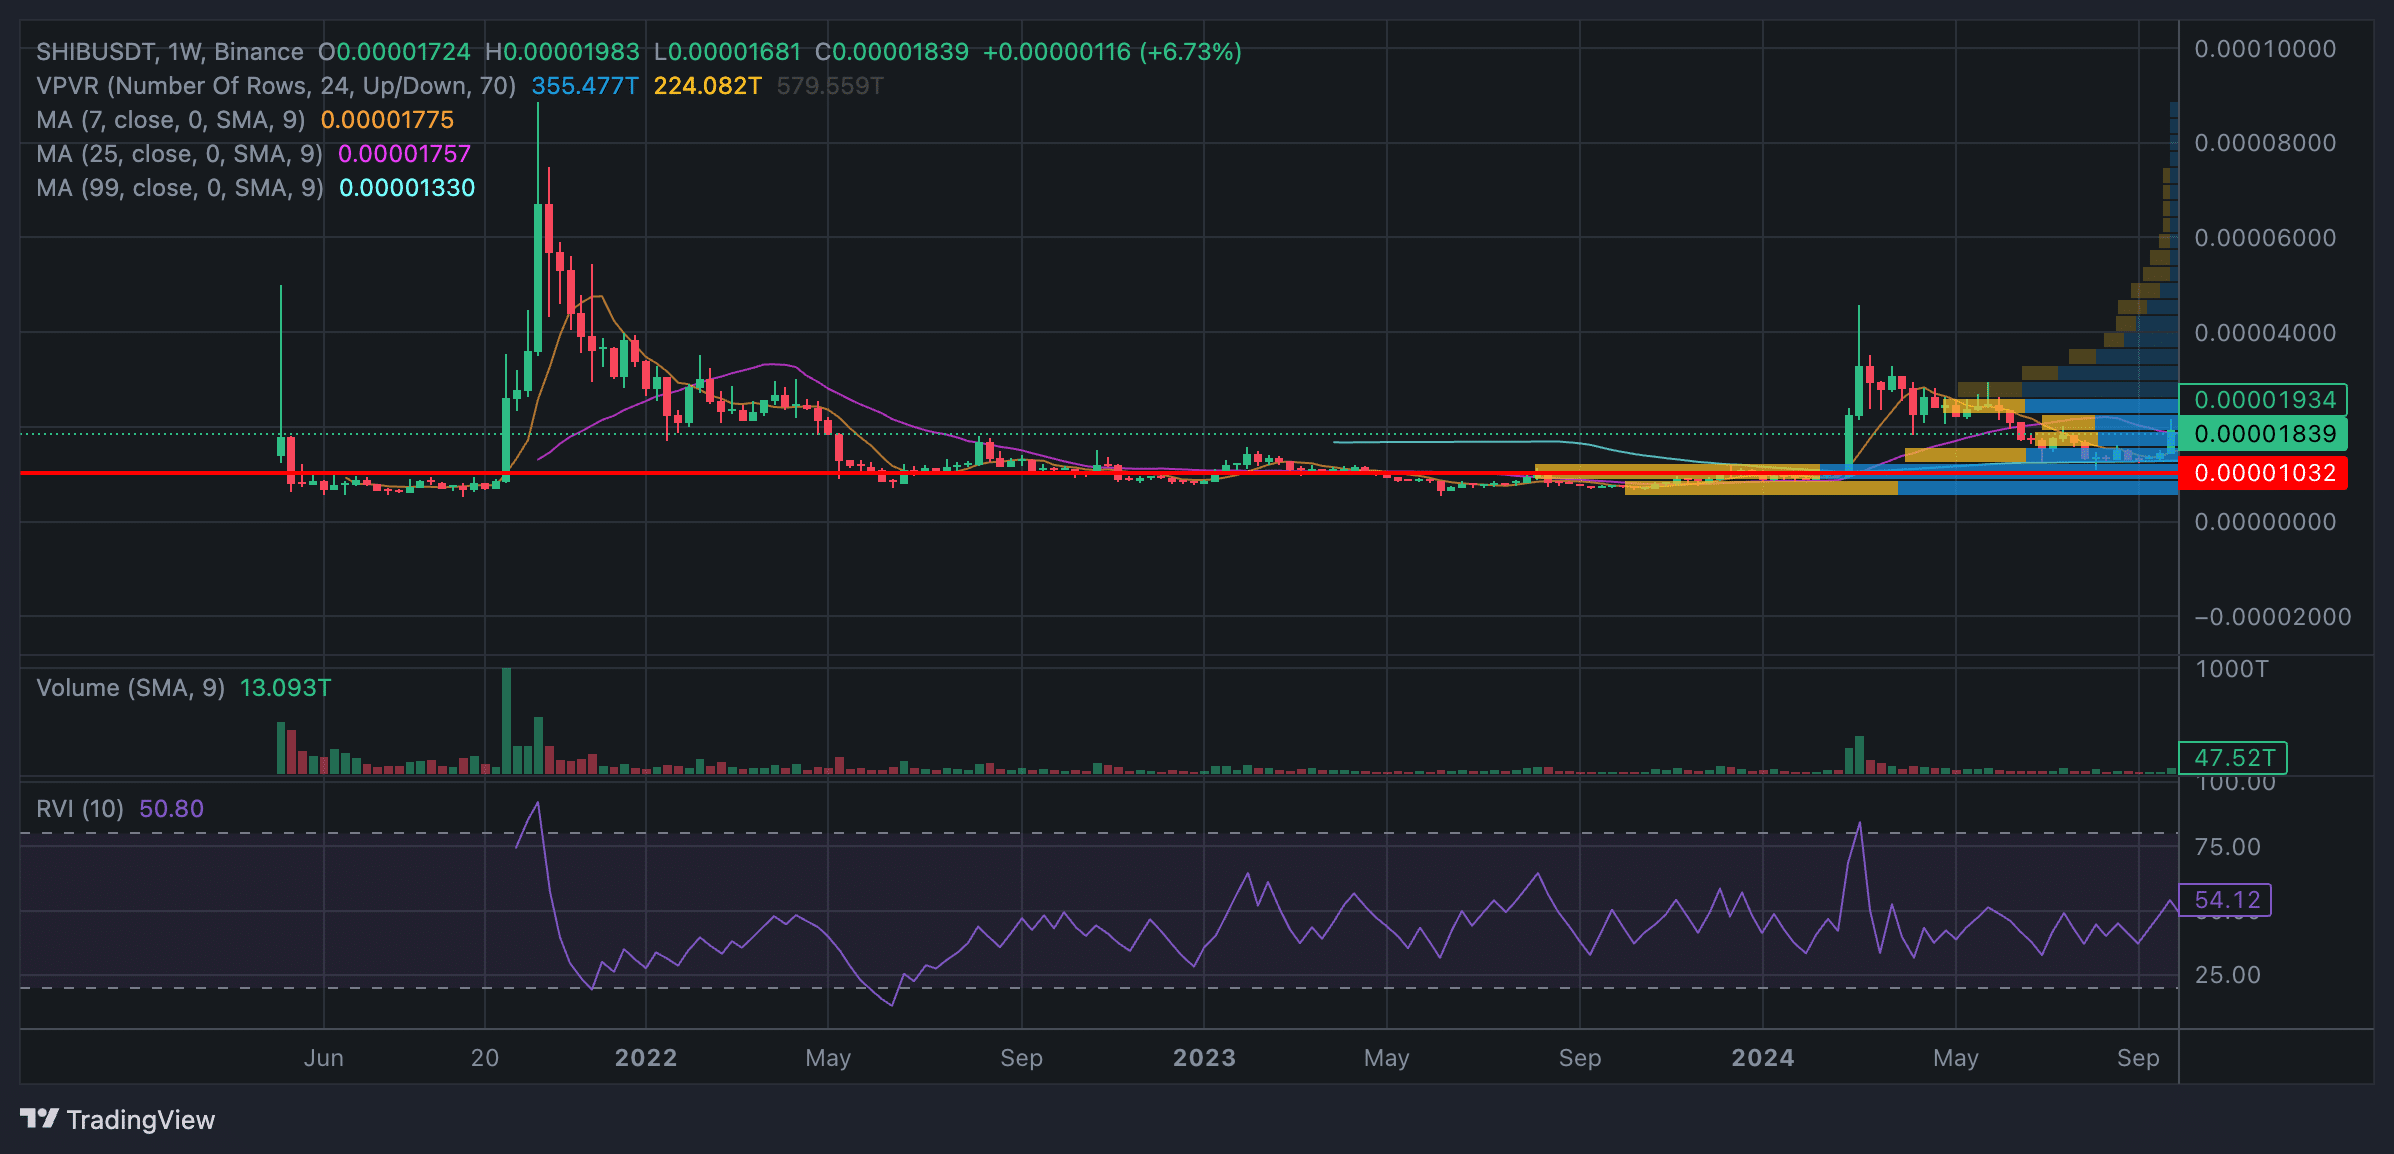Click the 0.00001934 green price label
This screenshot has height=1154, width=2394.
point(2263,400)
